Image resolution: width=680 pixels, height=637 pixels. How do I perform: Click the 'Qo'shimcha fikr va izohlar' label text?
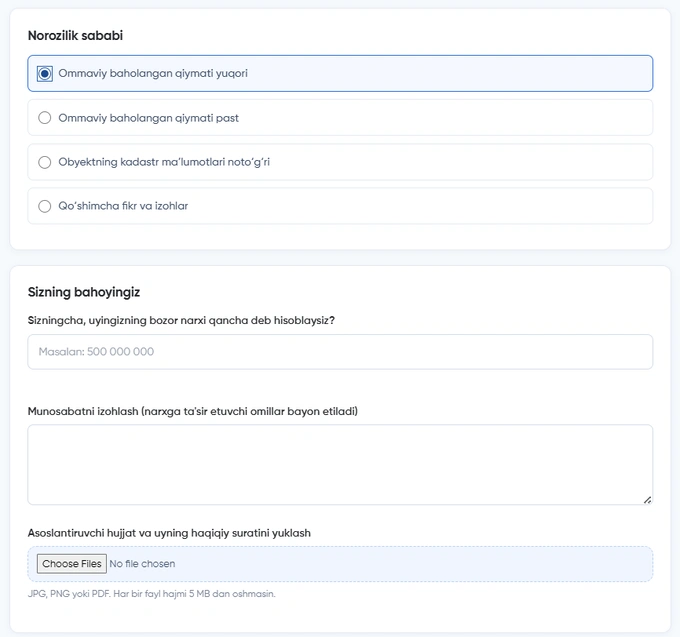pyautogui.click(x=123, y=206)
